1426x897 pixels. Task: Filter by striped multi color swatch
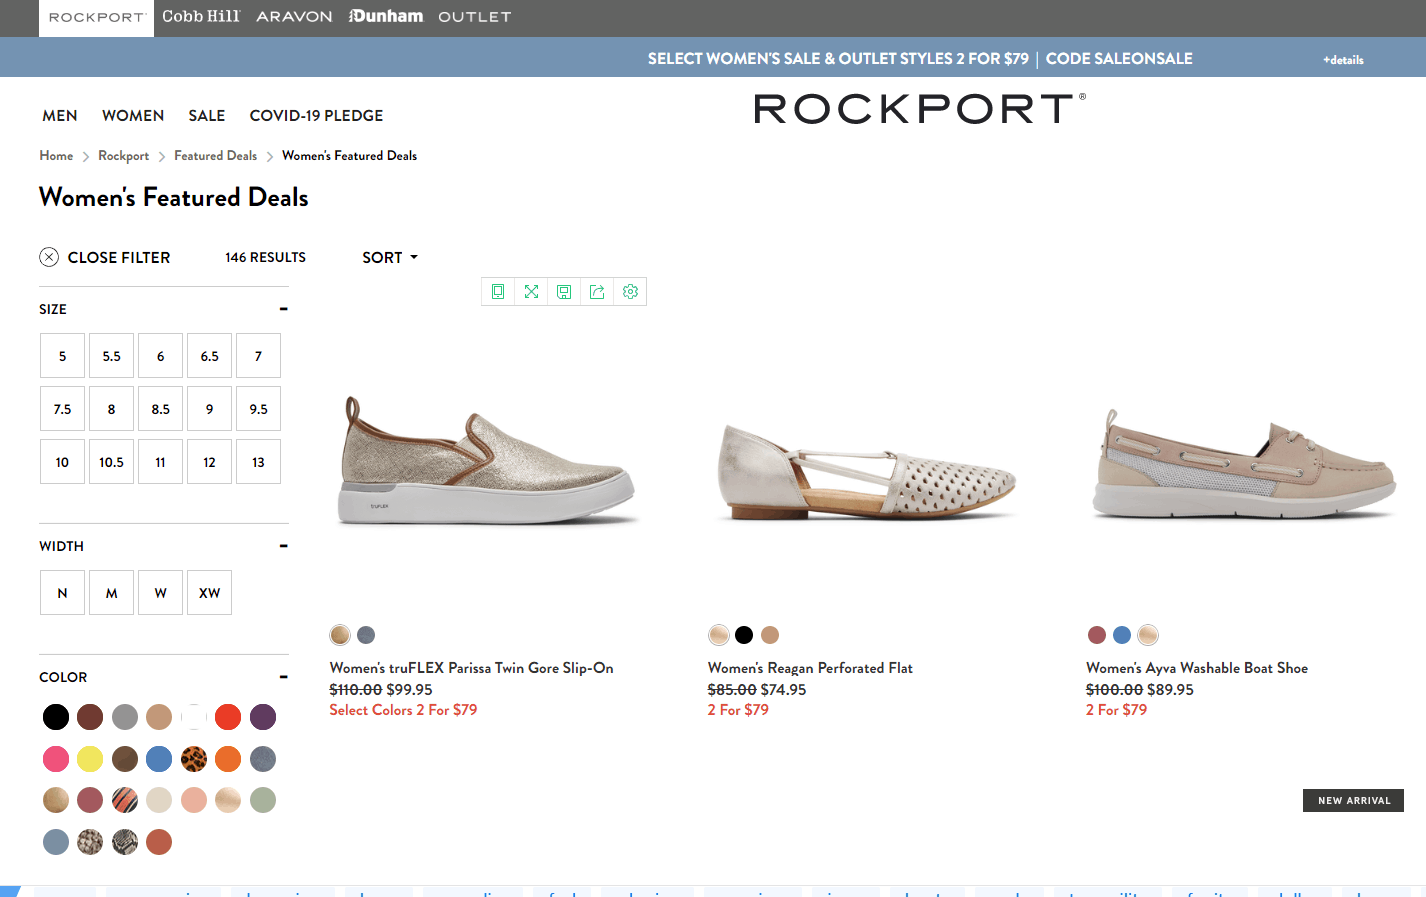[x=125, y=800]
